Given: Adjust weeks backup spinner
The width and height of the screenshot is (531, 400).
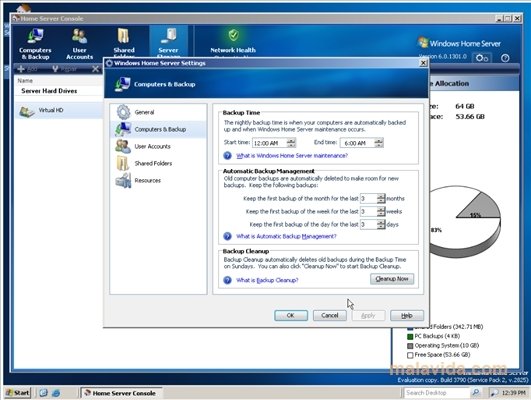Looking at the screenshot, I should tap(381, 211).
